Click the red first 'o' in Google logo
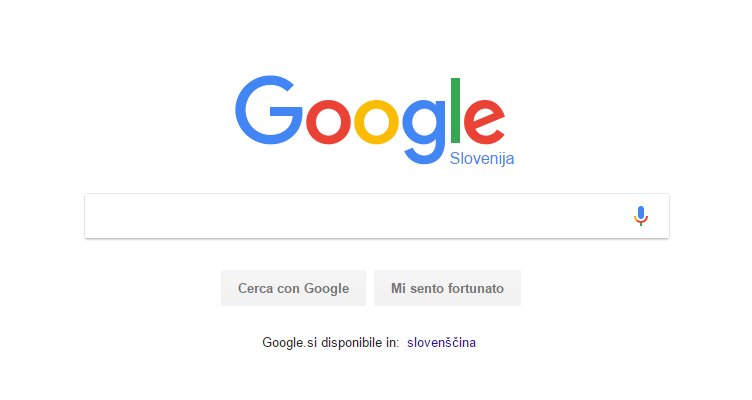 coord(329,122)
